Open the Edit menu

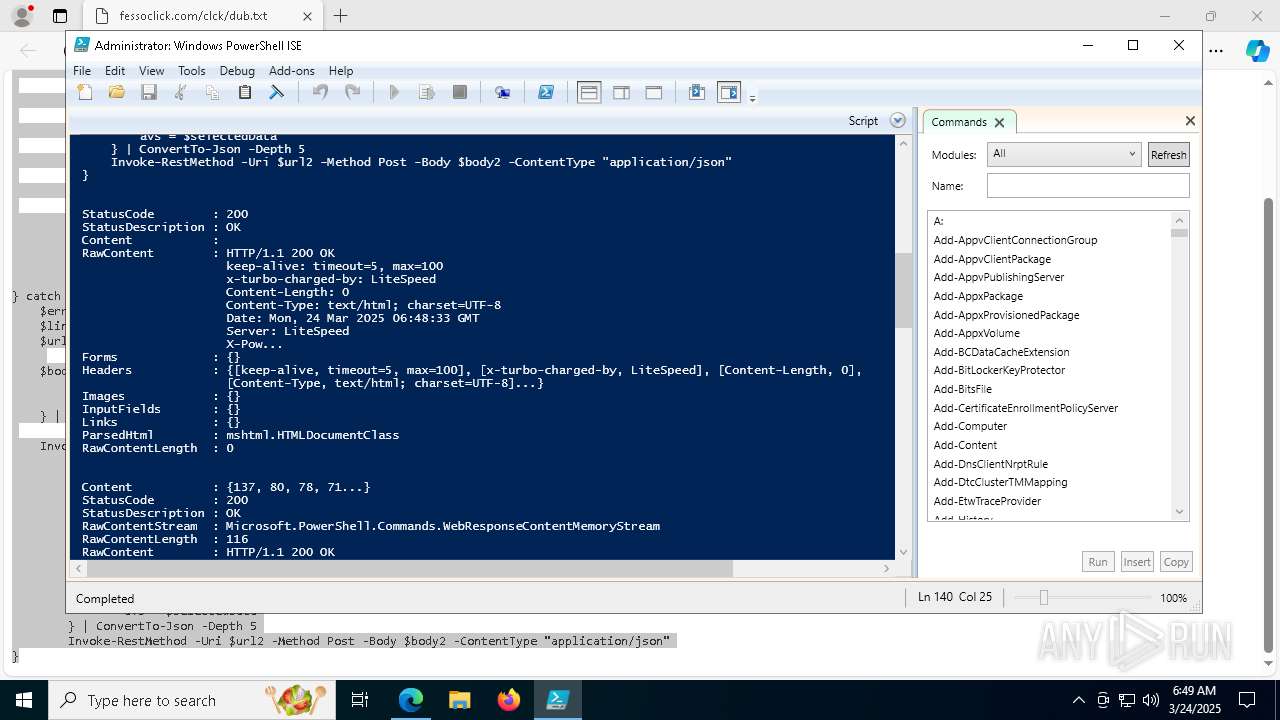115,71
